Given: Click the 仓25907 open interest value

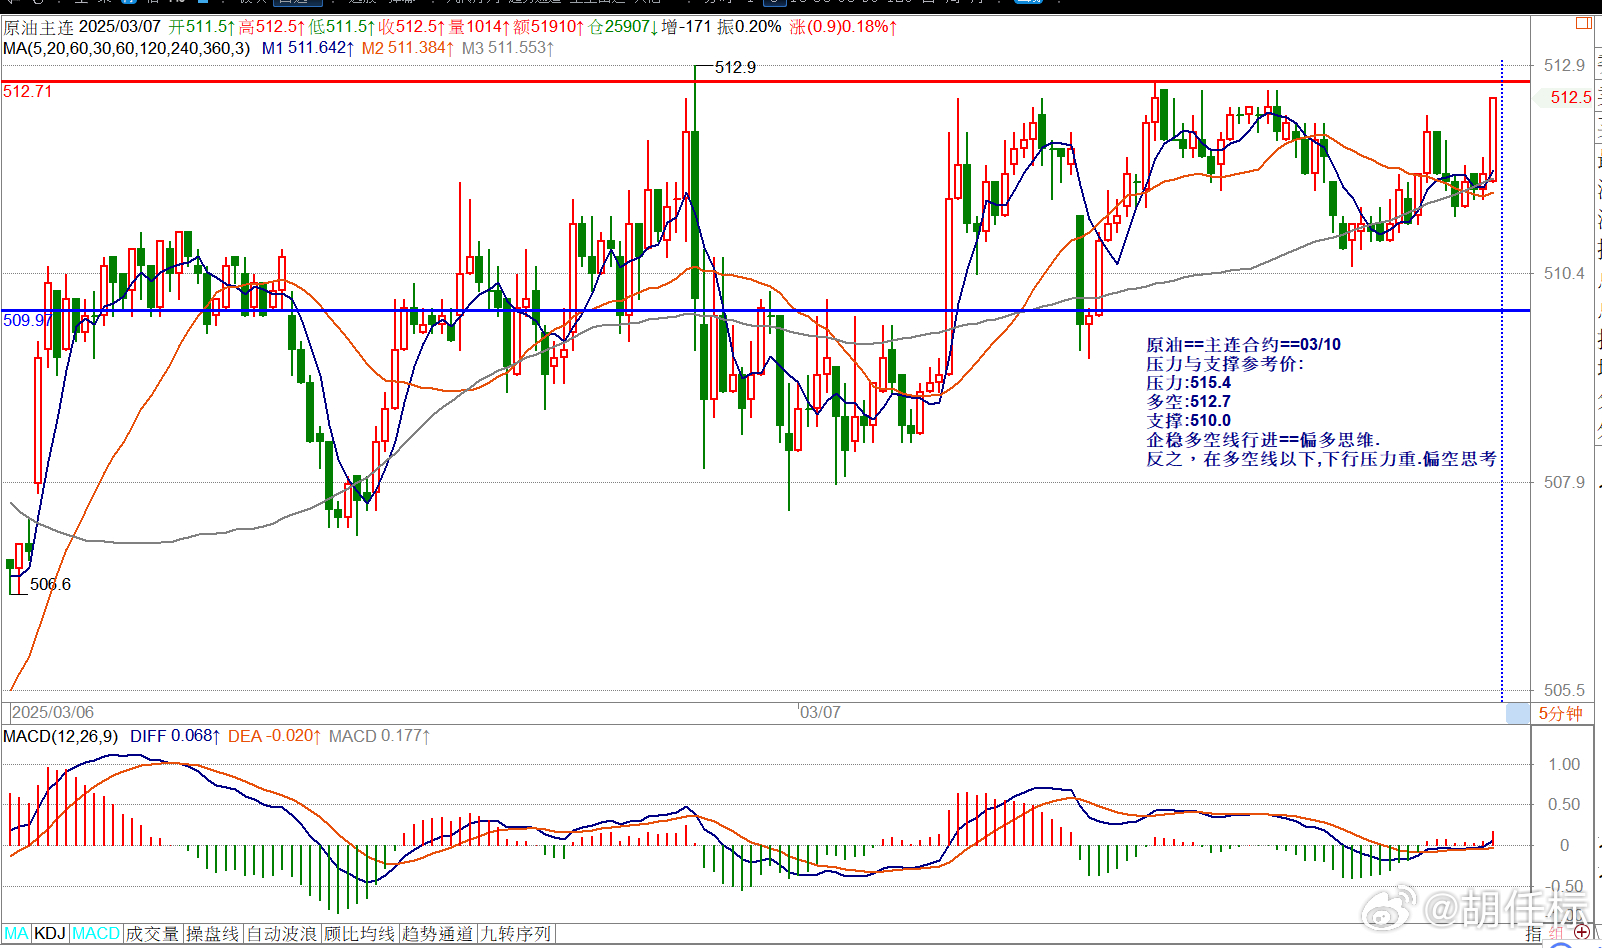Looking at the screenshot, I should click(623, 27).
